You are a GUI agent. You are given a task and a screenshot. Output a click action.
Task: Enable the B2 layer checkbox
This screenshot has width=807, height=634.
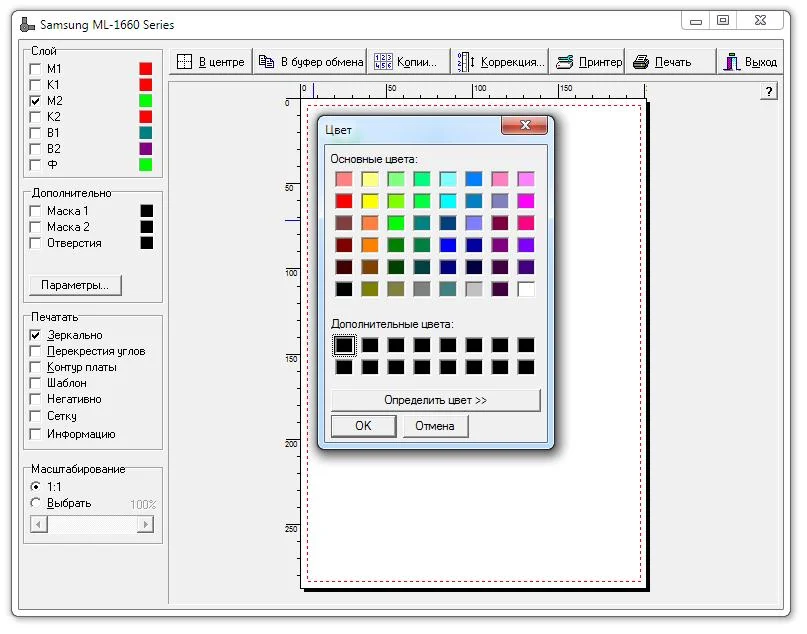[x=35, y=149]
